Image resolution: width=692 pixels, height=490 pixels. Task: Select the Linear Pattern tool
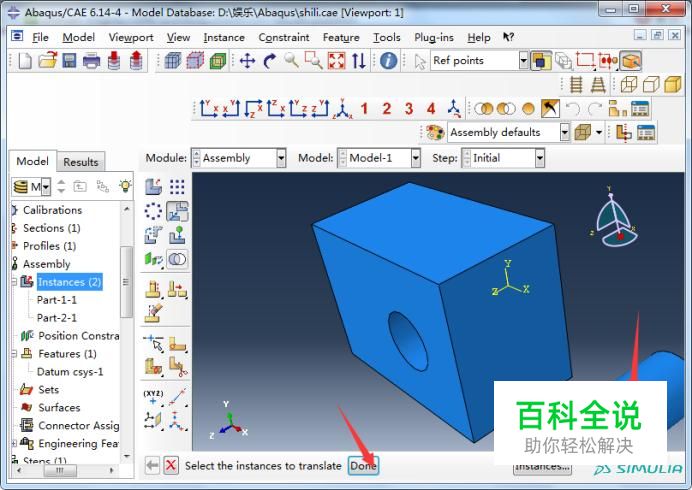(x=177, y=187)
